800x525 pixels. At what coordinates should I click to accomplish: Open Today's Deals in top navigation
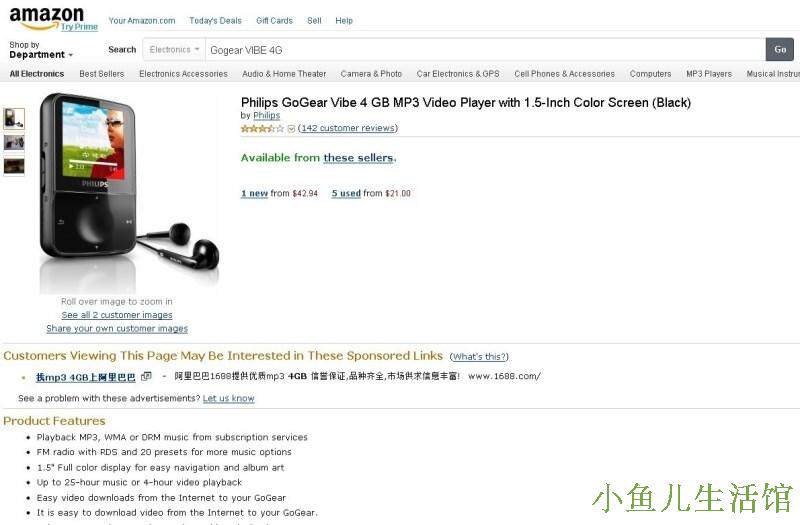point(215,21)
